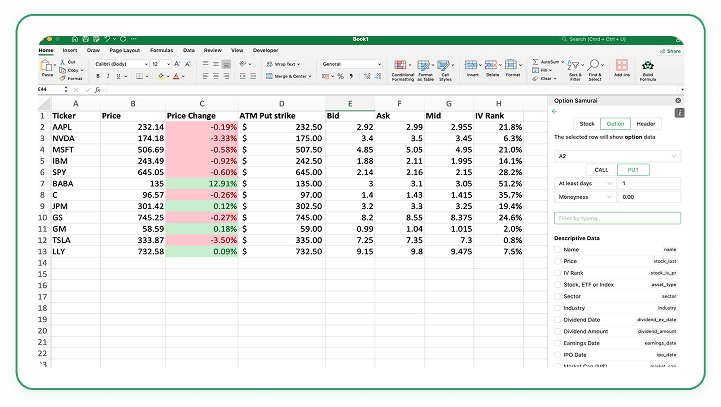This screenshot has width=721, height=407.
Task: Click the info icon in Option Samurai panel
Action: tap(679, 113)
